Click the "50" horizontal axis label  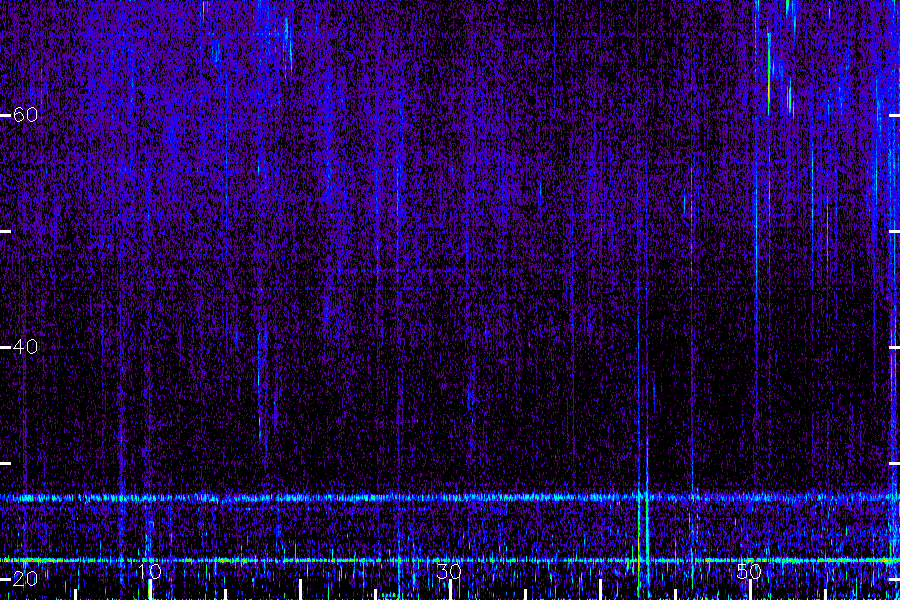tap(750, 571)
